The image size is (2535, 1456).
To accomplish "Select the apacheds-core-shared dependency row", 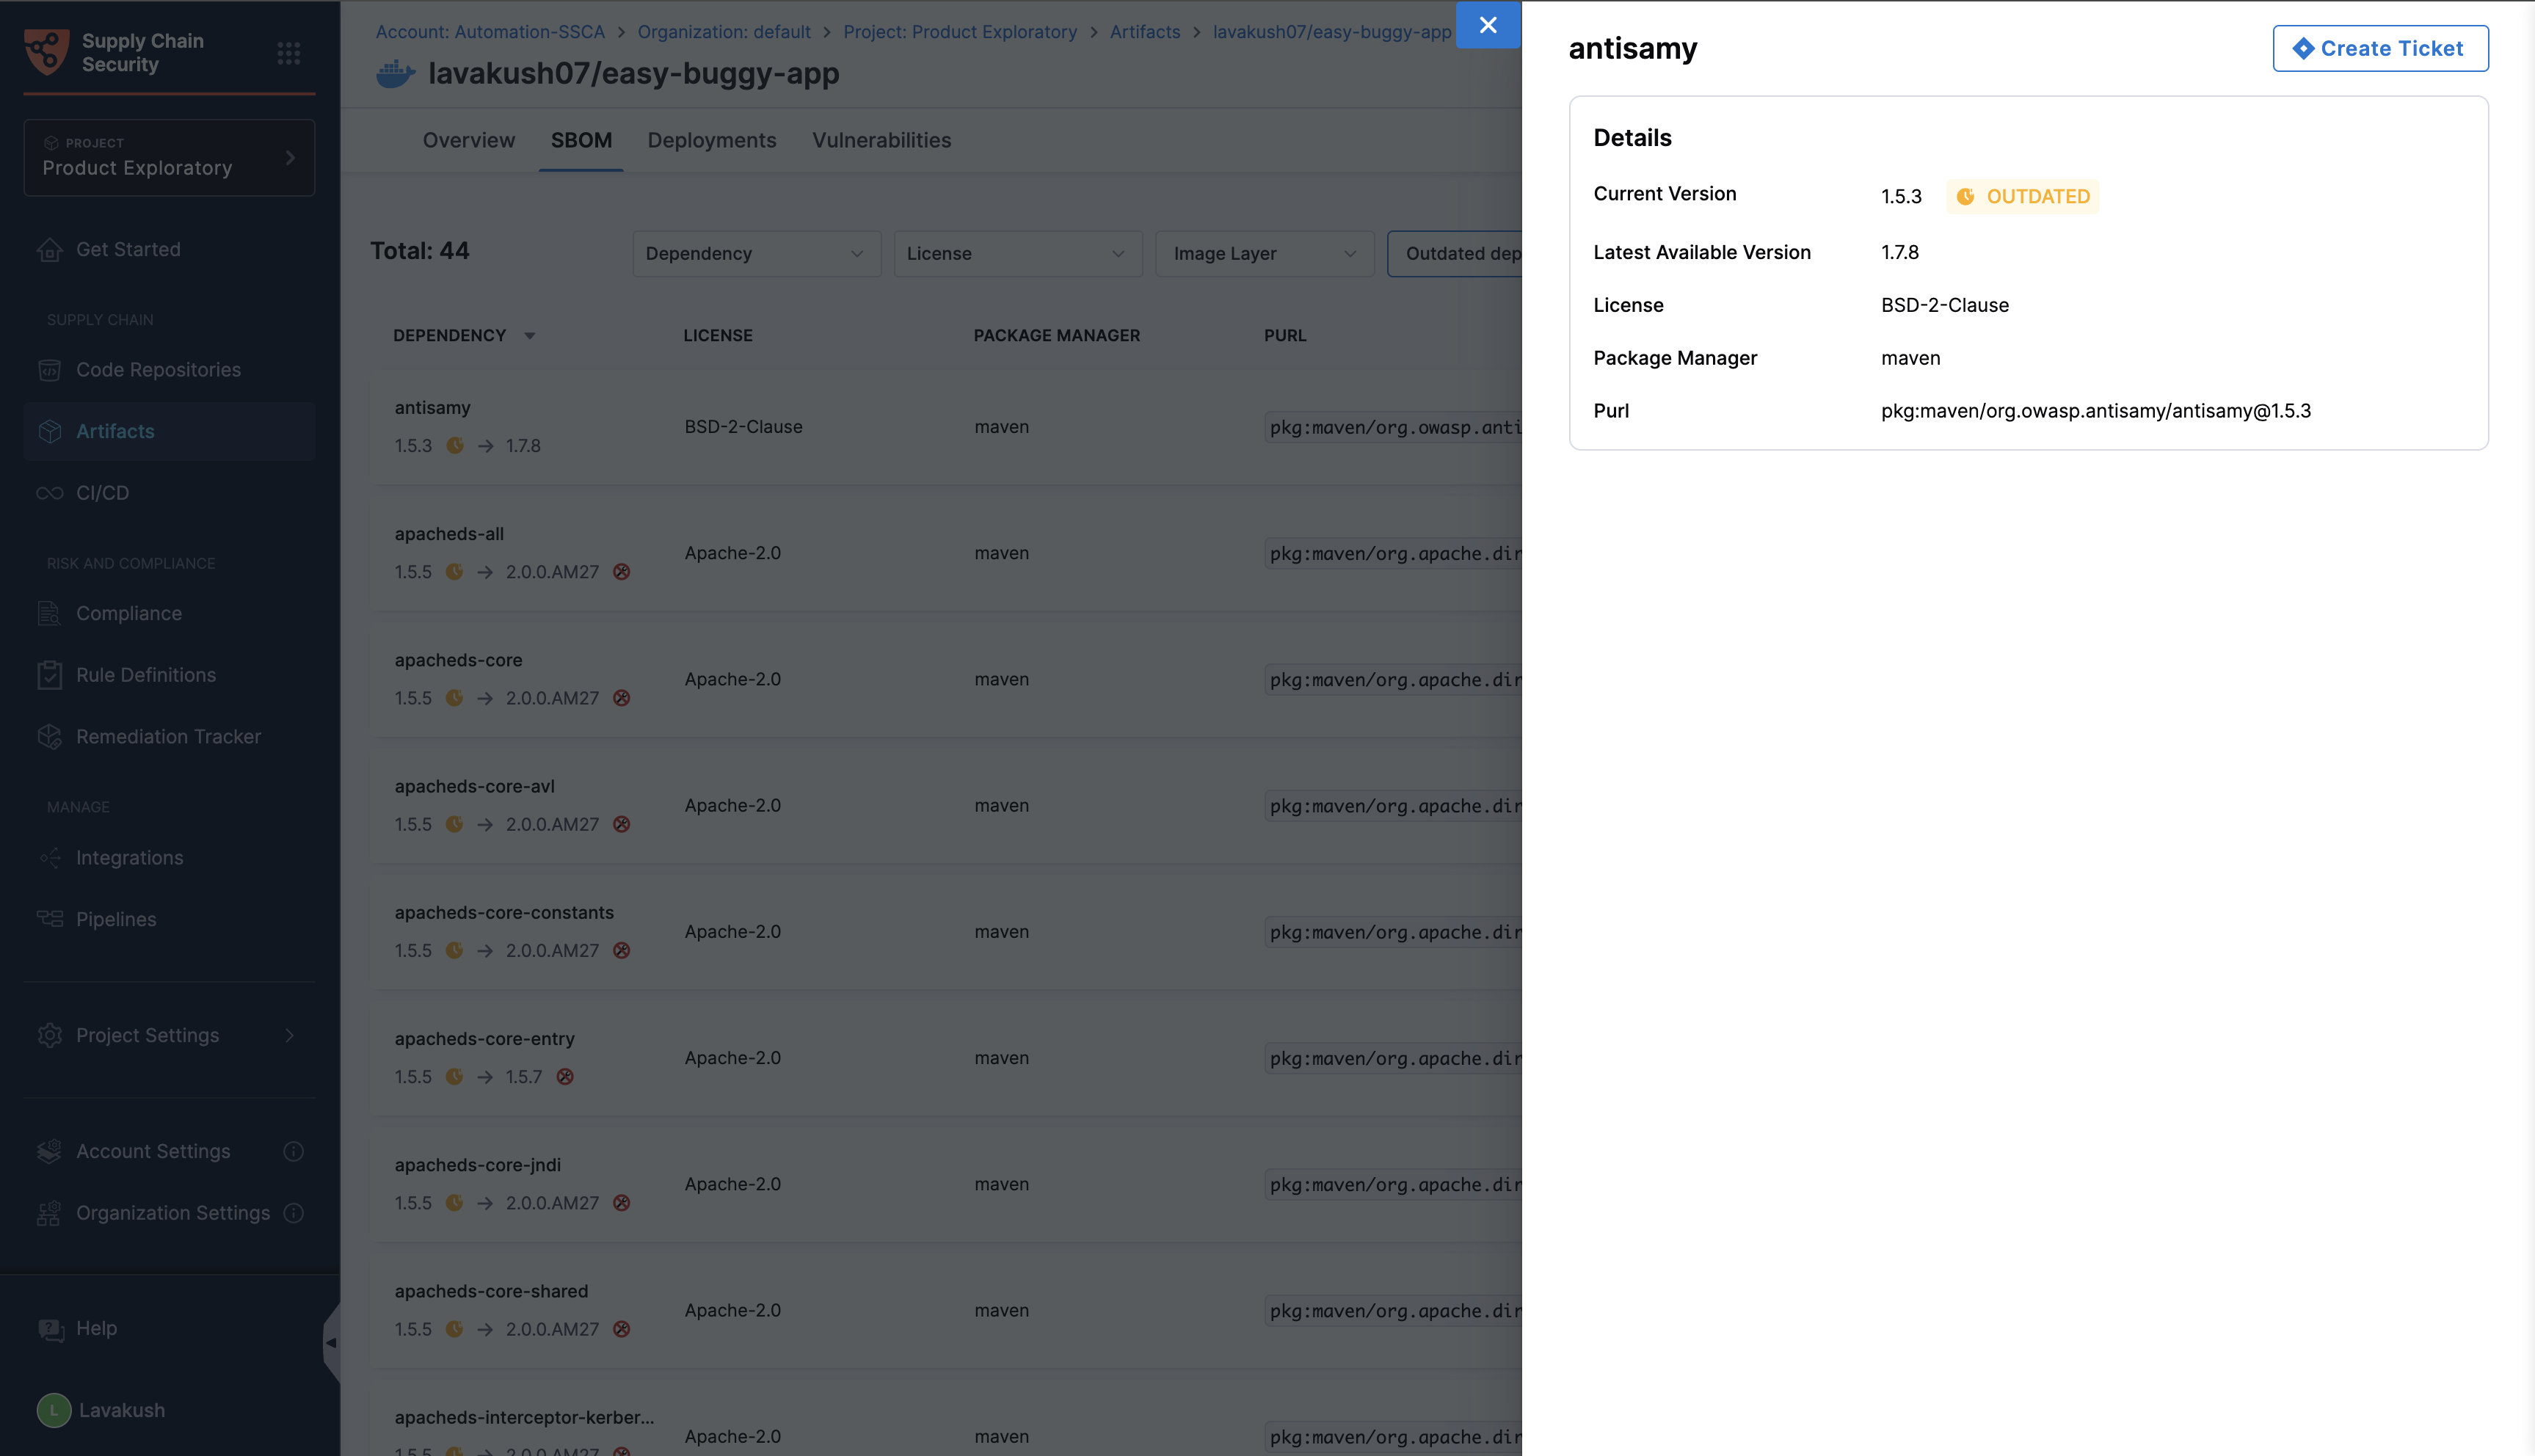I will (x=946, y=1310).
